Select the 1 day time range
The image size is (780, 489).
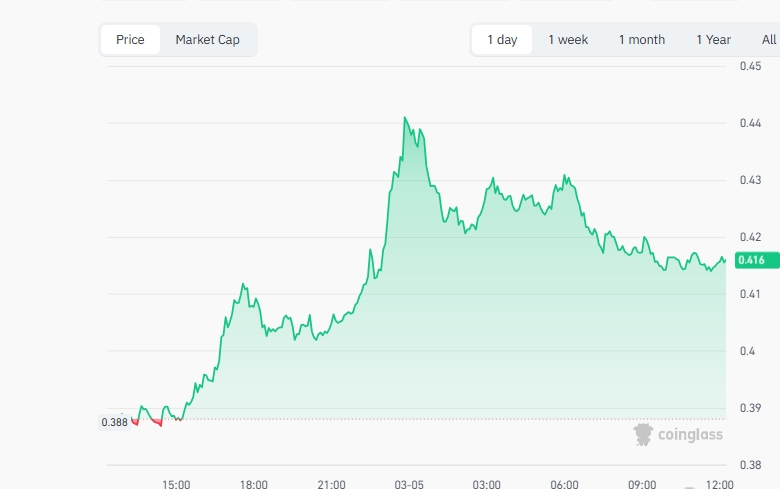502,40
